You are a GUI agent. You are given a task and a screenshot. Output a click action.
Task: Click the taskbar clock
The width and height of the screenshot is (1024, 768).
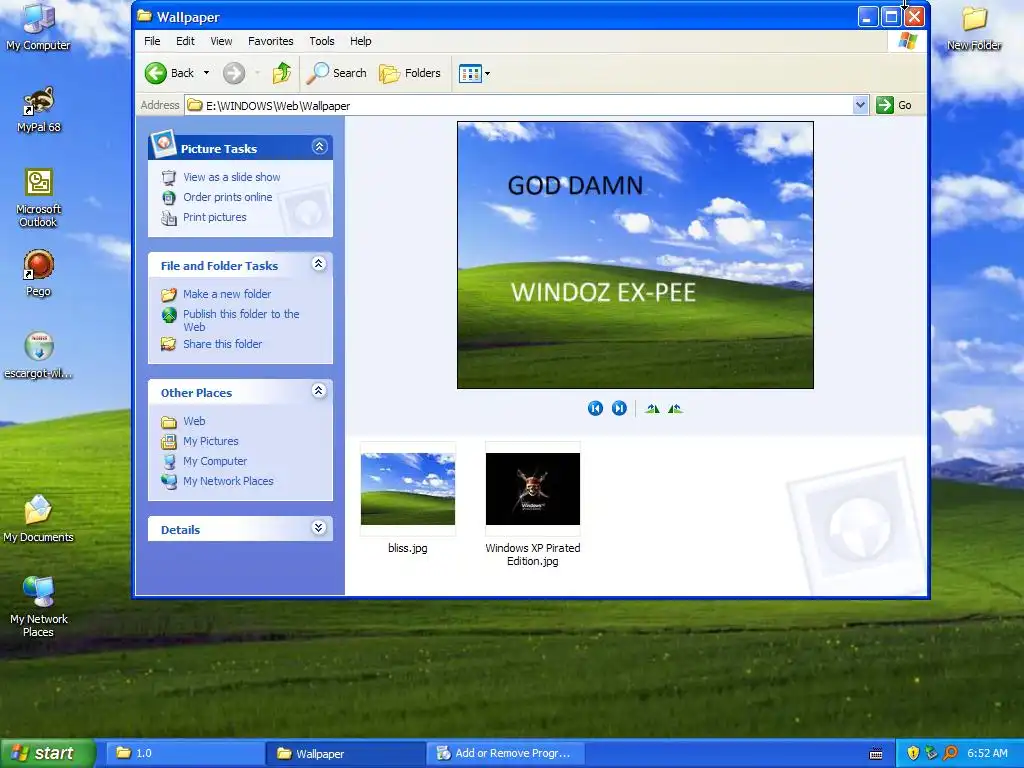pos(987,753)
